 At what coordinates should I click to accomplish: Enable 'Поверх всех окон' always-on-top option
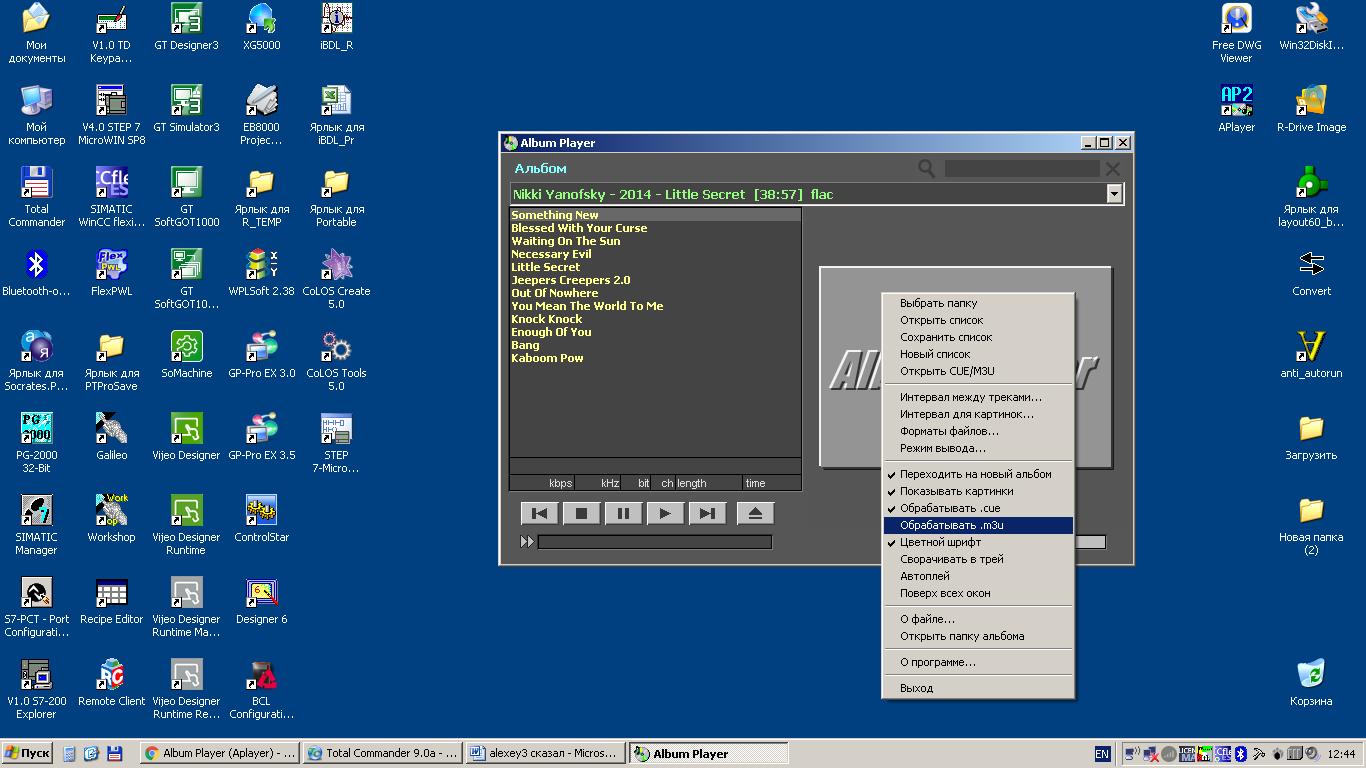(978, 593)
